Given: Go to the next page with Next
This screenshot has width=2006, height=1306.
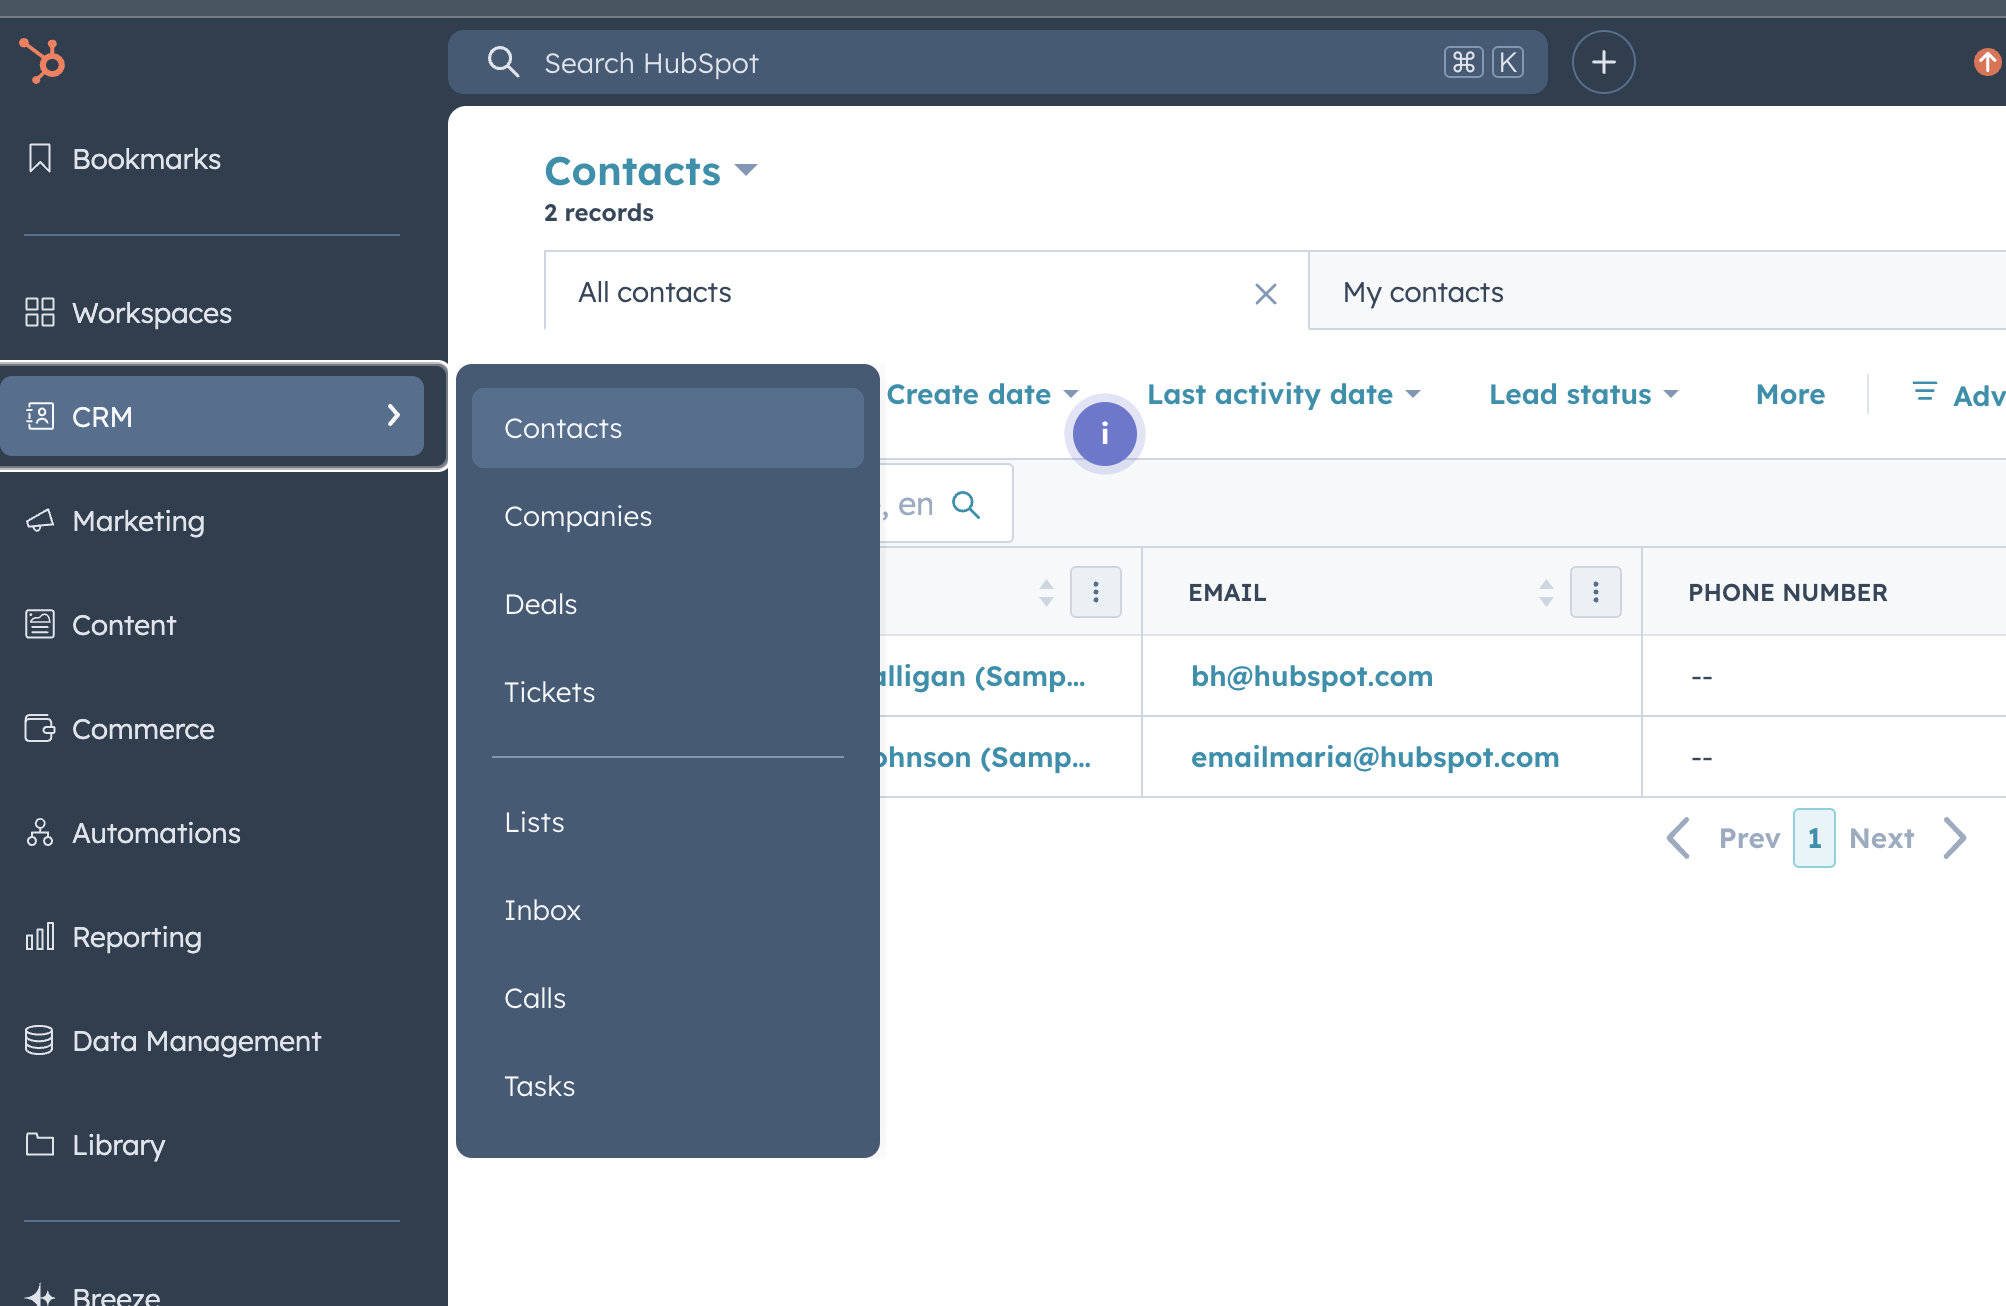Looking at the screenshot, I should (1881, 838).
